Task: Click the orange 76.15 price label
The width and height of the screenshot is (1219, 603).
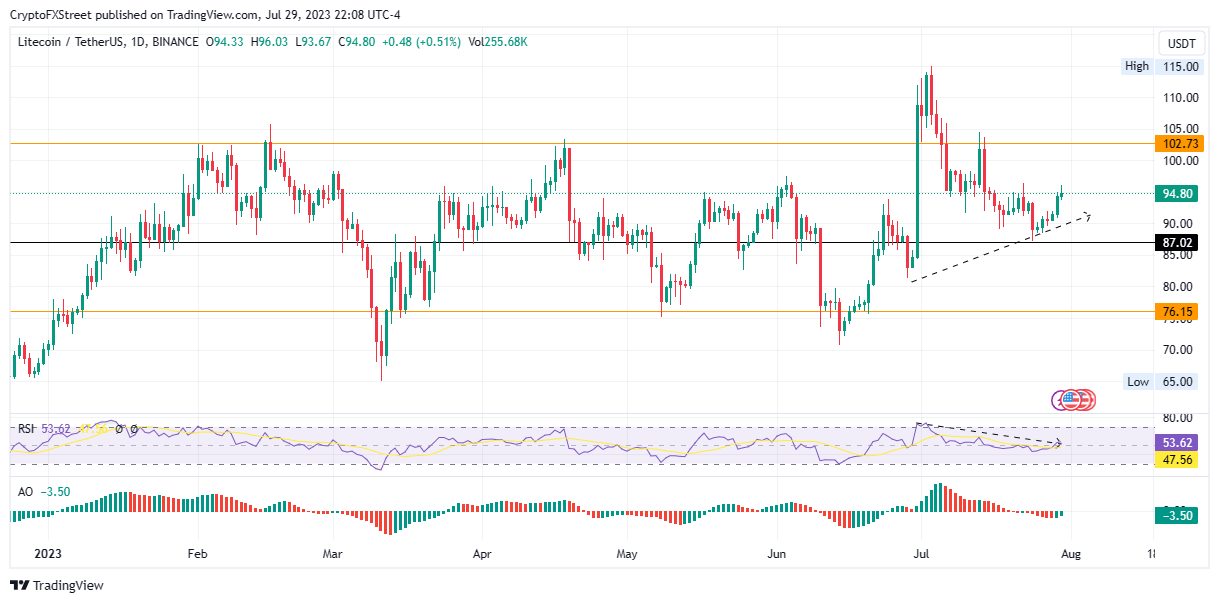Action: tap(1177, 312)
